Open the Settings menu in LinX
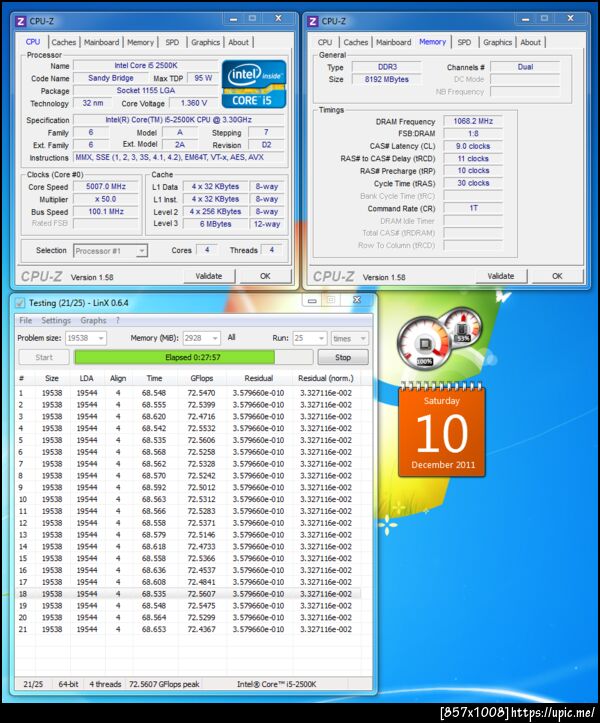 (56, 320)
